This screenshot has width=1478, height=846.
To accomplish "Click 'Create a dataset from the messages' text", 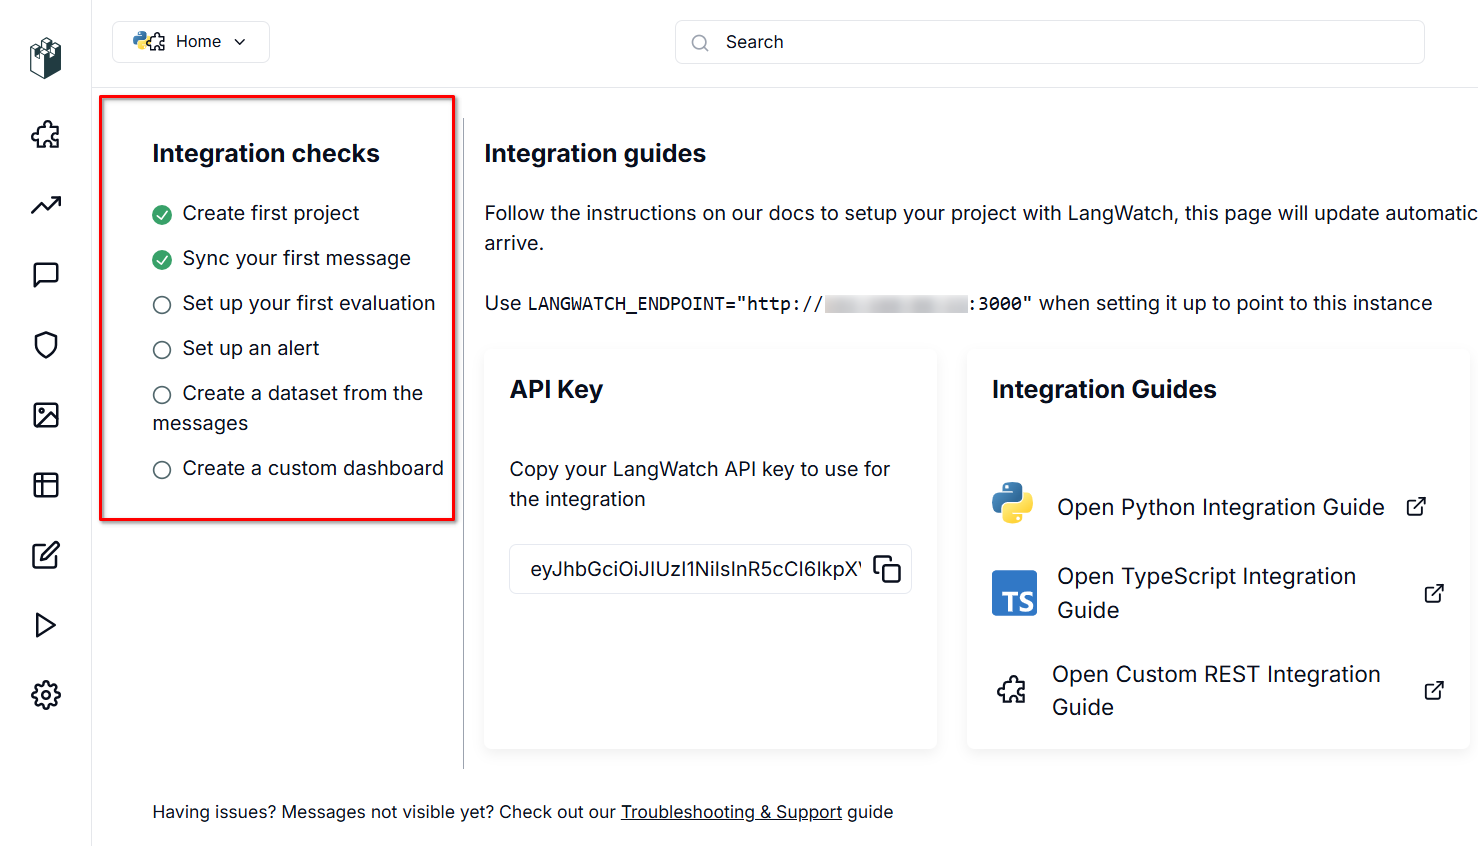I will pos(288,408).
